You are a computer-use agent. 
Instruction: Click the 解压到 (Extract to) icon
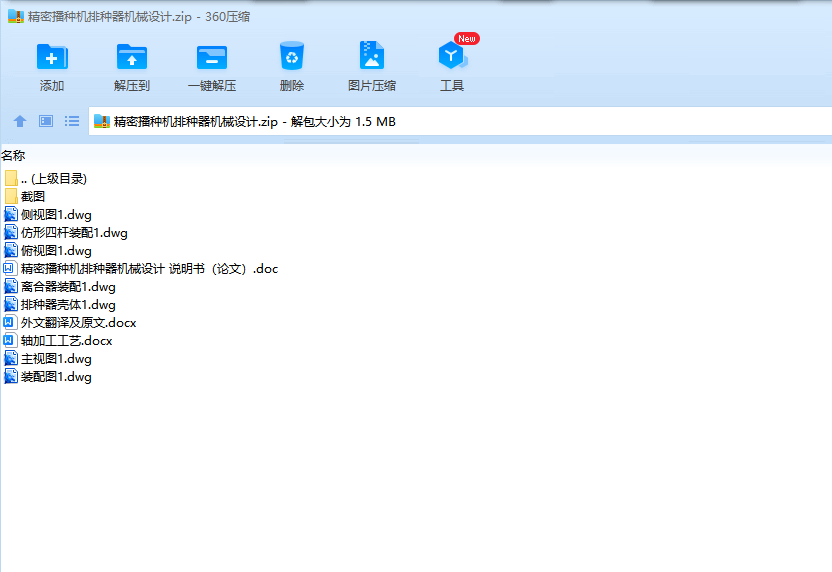tap(132, 56)
